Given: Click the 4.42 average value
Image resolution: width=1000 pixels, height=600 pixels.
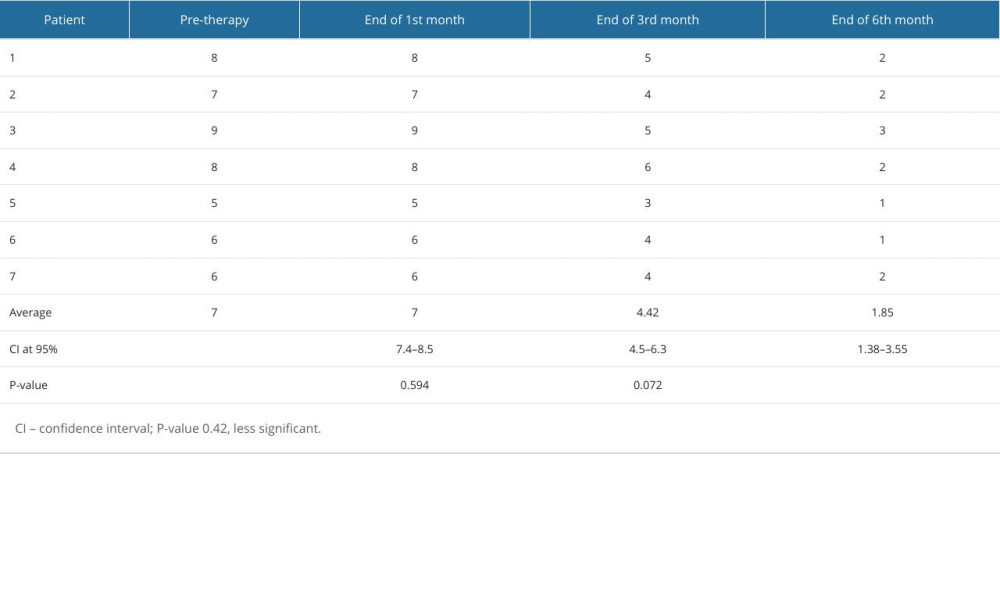Looking at the screenshot, I should click(x=647, y=312).
